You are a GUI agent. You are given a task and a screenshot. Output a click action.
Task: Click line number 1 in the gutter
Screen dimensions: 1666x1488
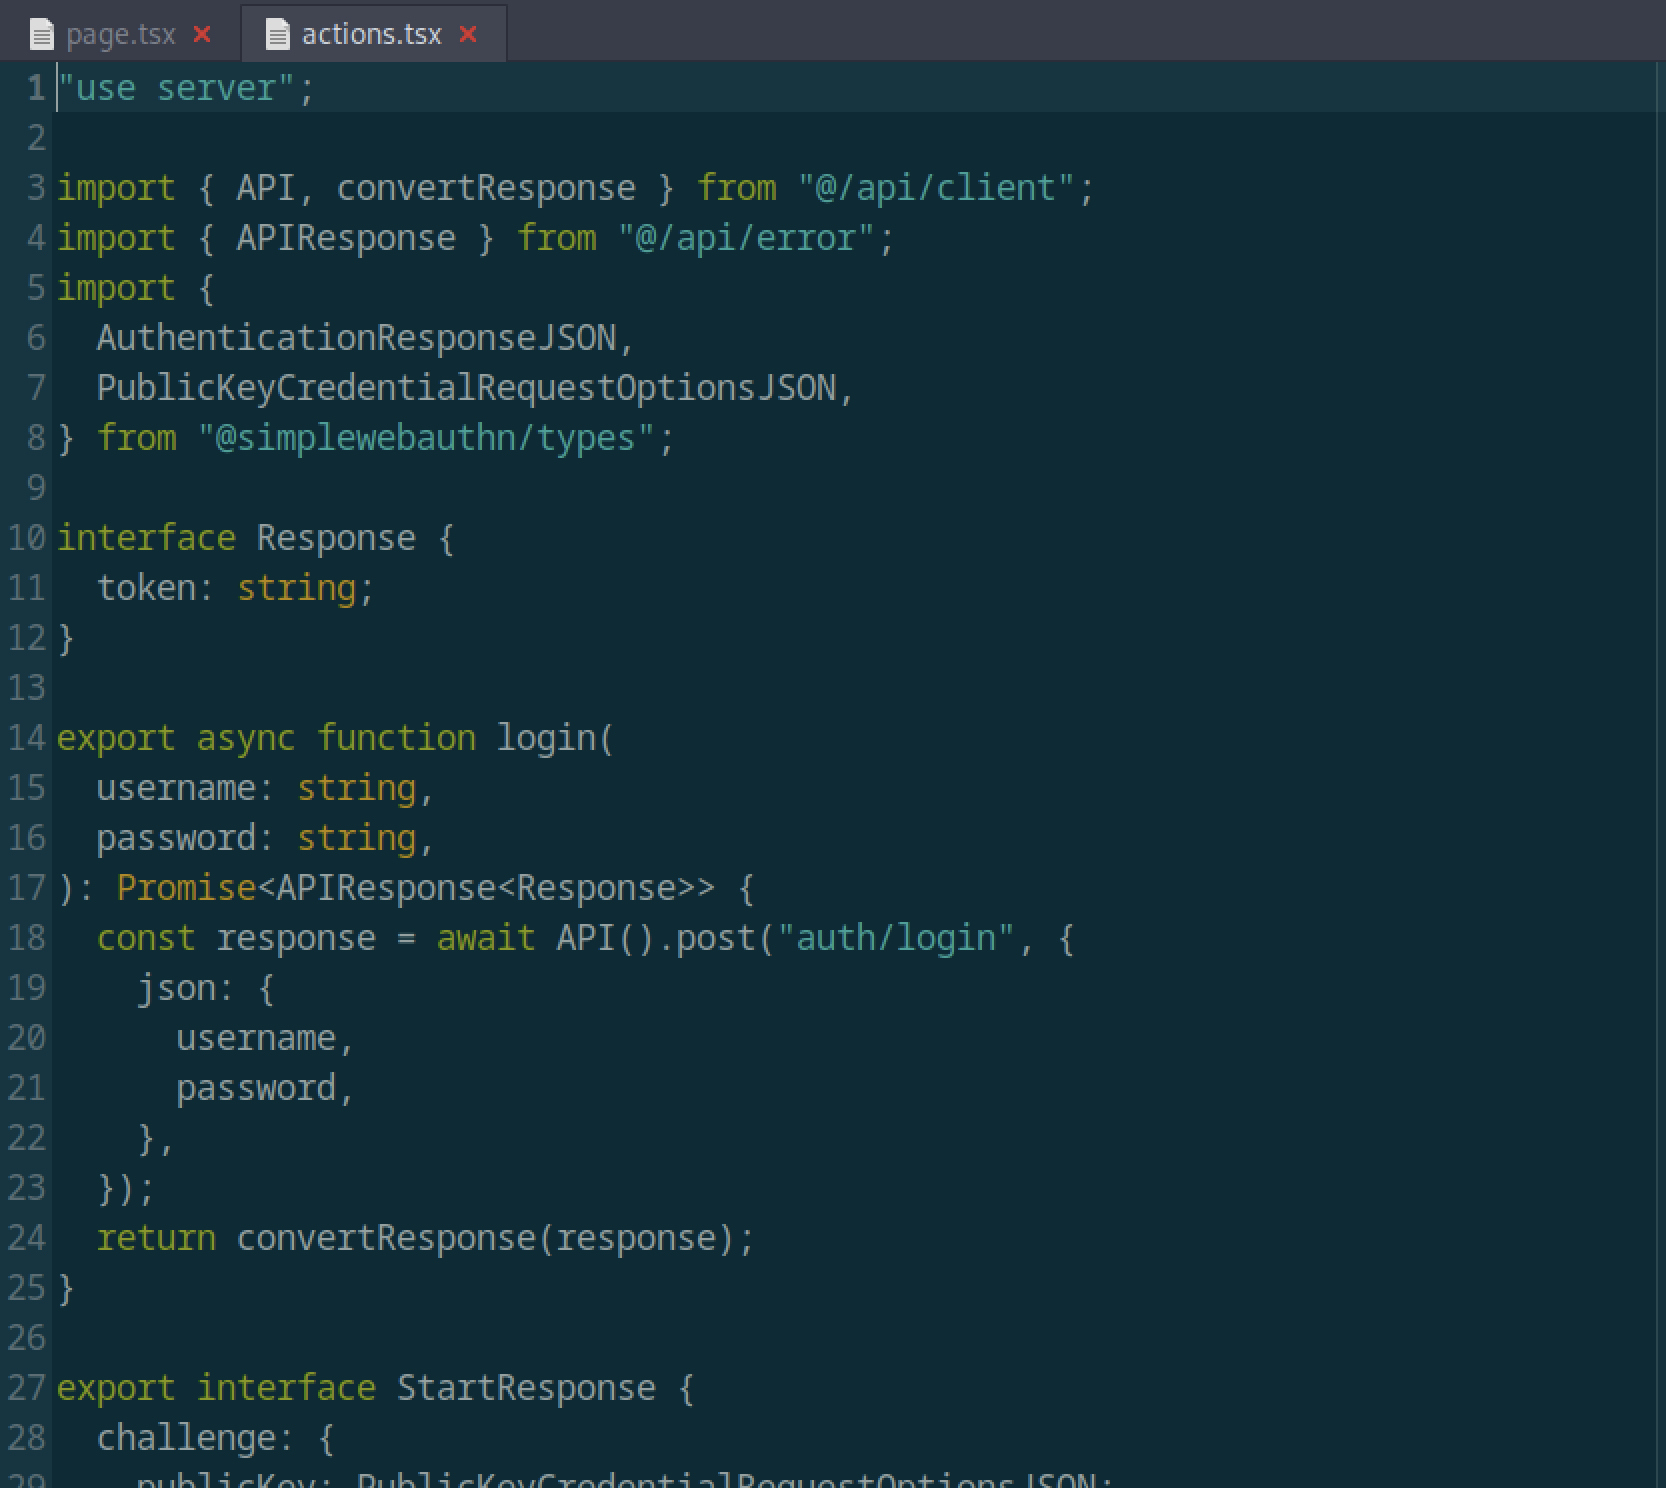(x=36, y=88)
